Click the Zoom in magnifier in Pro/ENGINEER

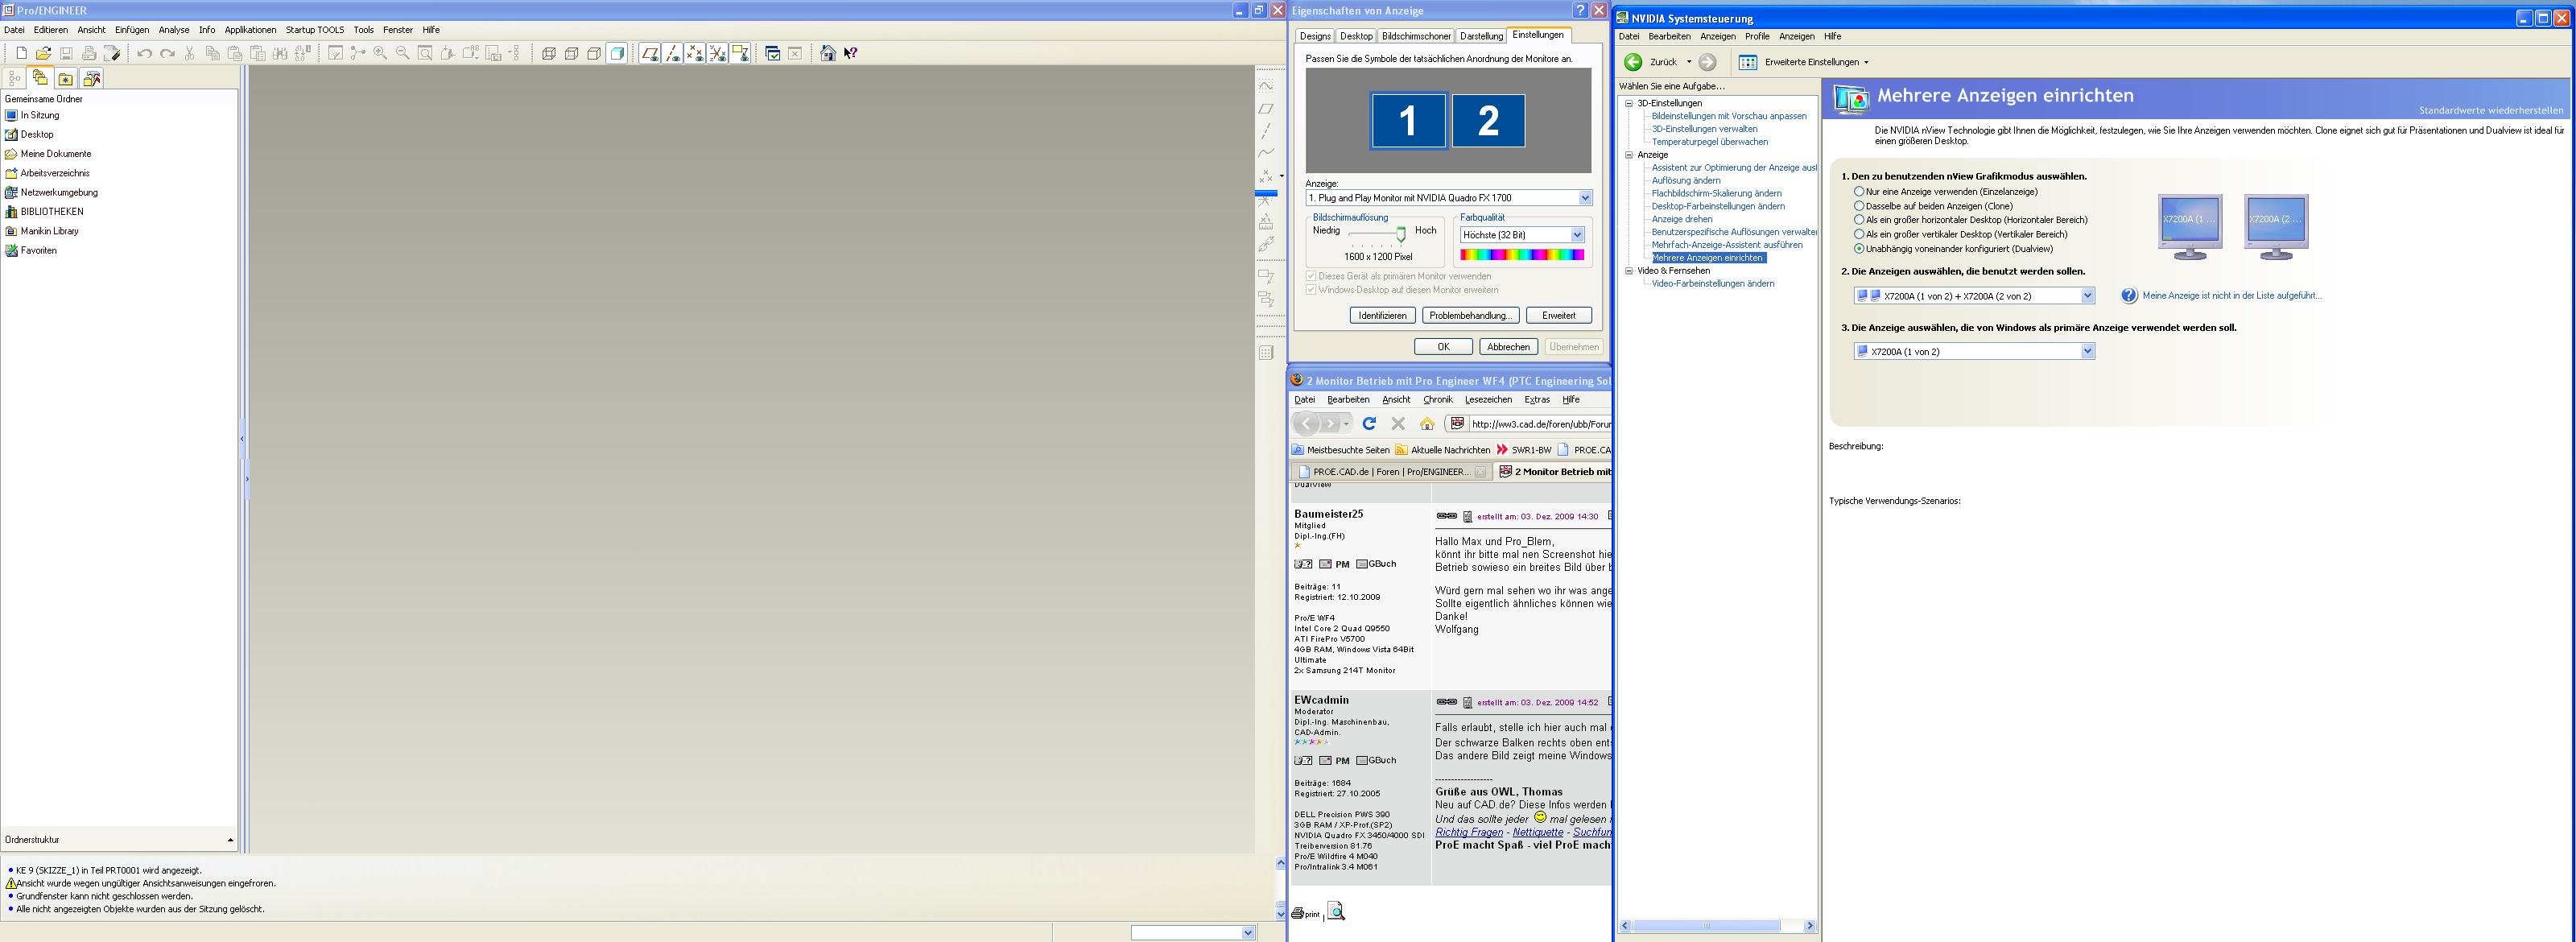(x=380, y=53)
